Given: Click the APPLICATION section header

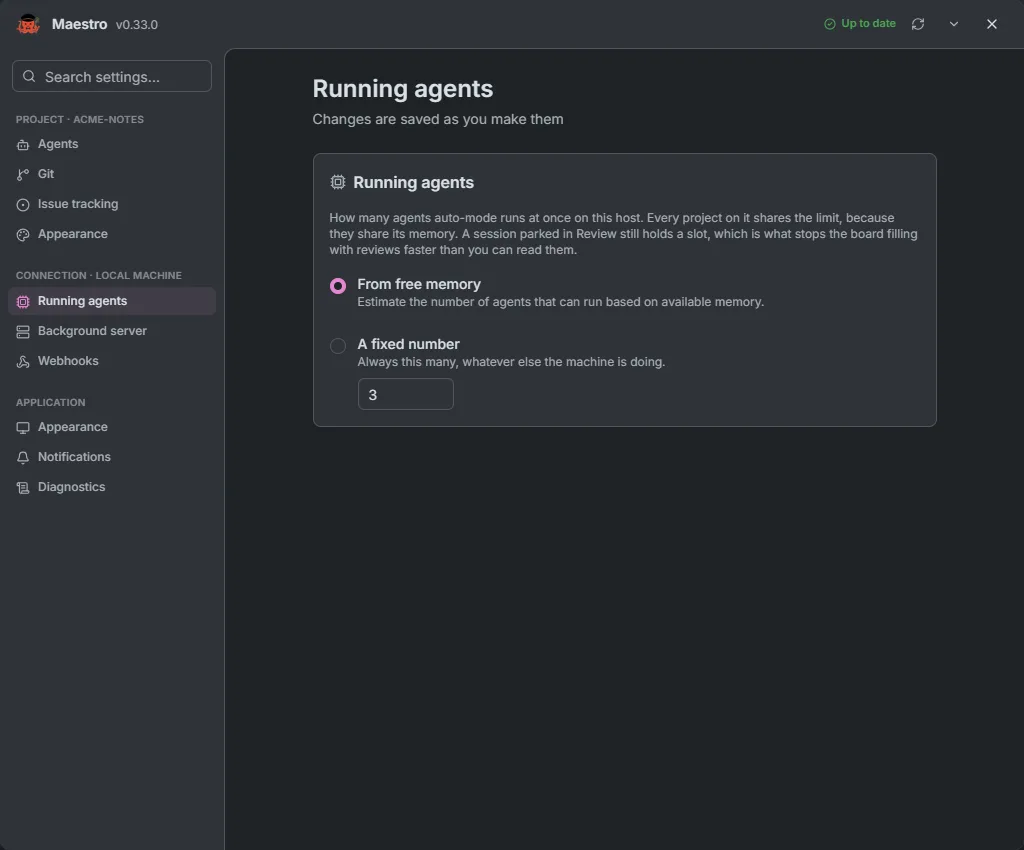Looking at the screenshot, I should pyautogui.click(x=50, y=403).
